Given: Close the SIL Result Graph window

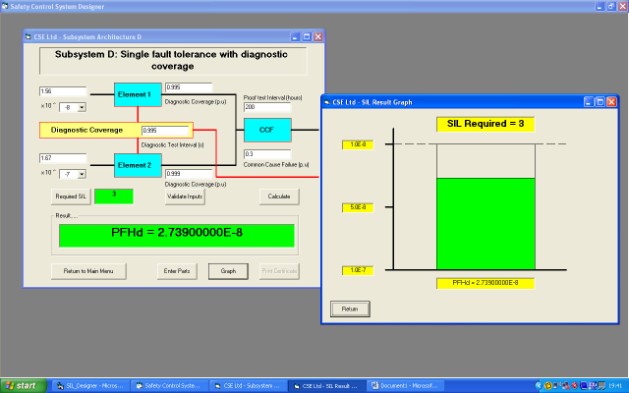Looking at the screenshot, I should (x=611, y=102).
